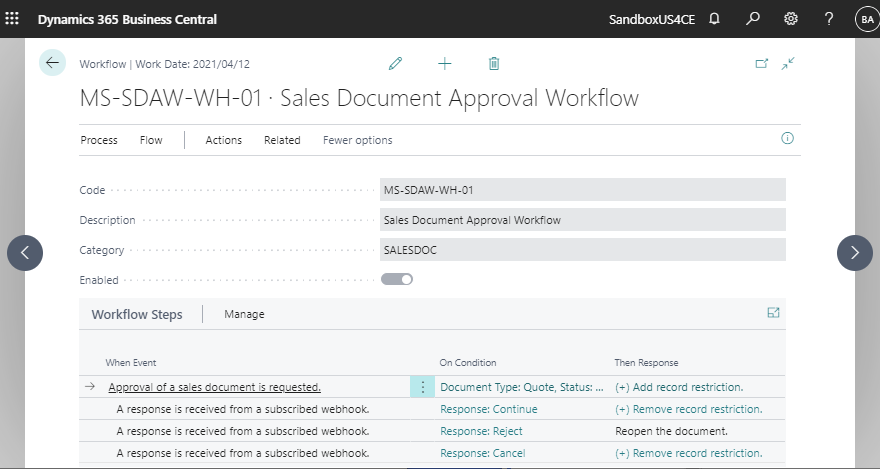The width and height of the screenshot is (880, 469).
Task: Open the settings gear
Action: [790, 19]
